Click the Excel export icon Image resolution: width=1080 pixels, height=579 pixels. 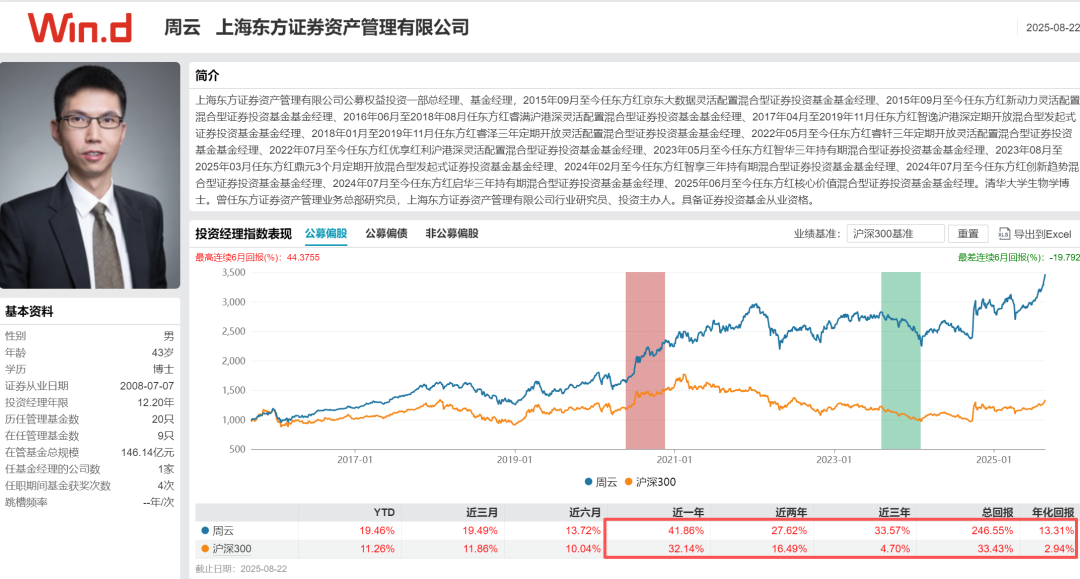click(1004, 234)
